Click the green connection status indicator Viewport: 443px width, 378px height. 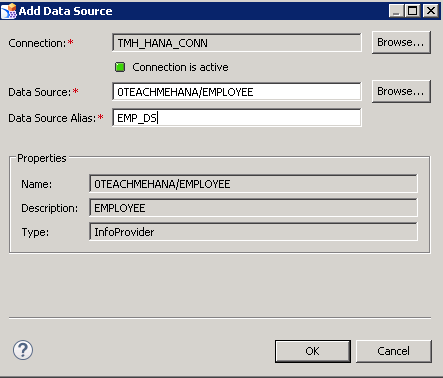[x=120, y=67]
